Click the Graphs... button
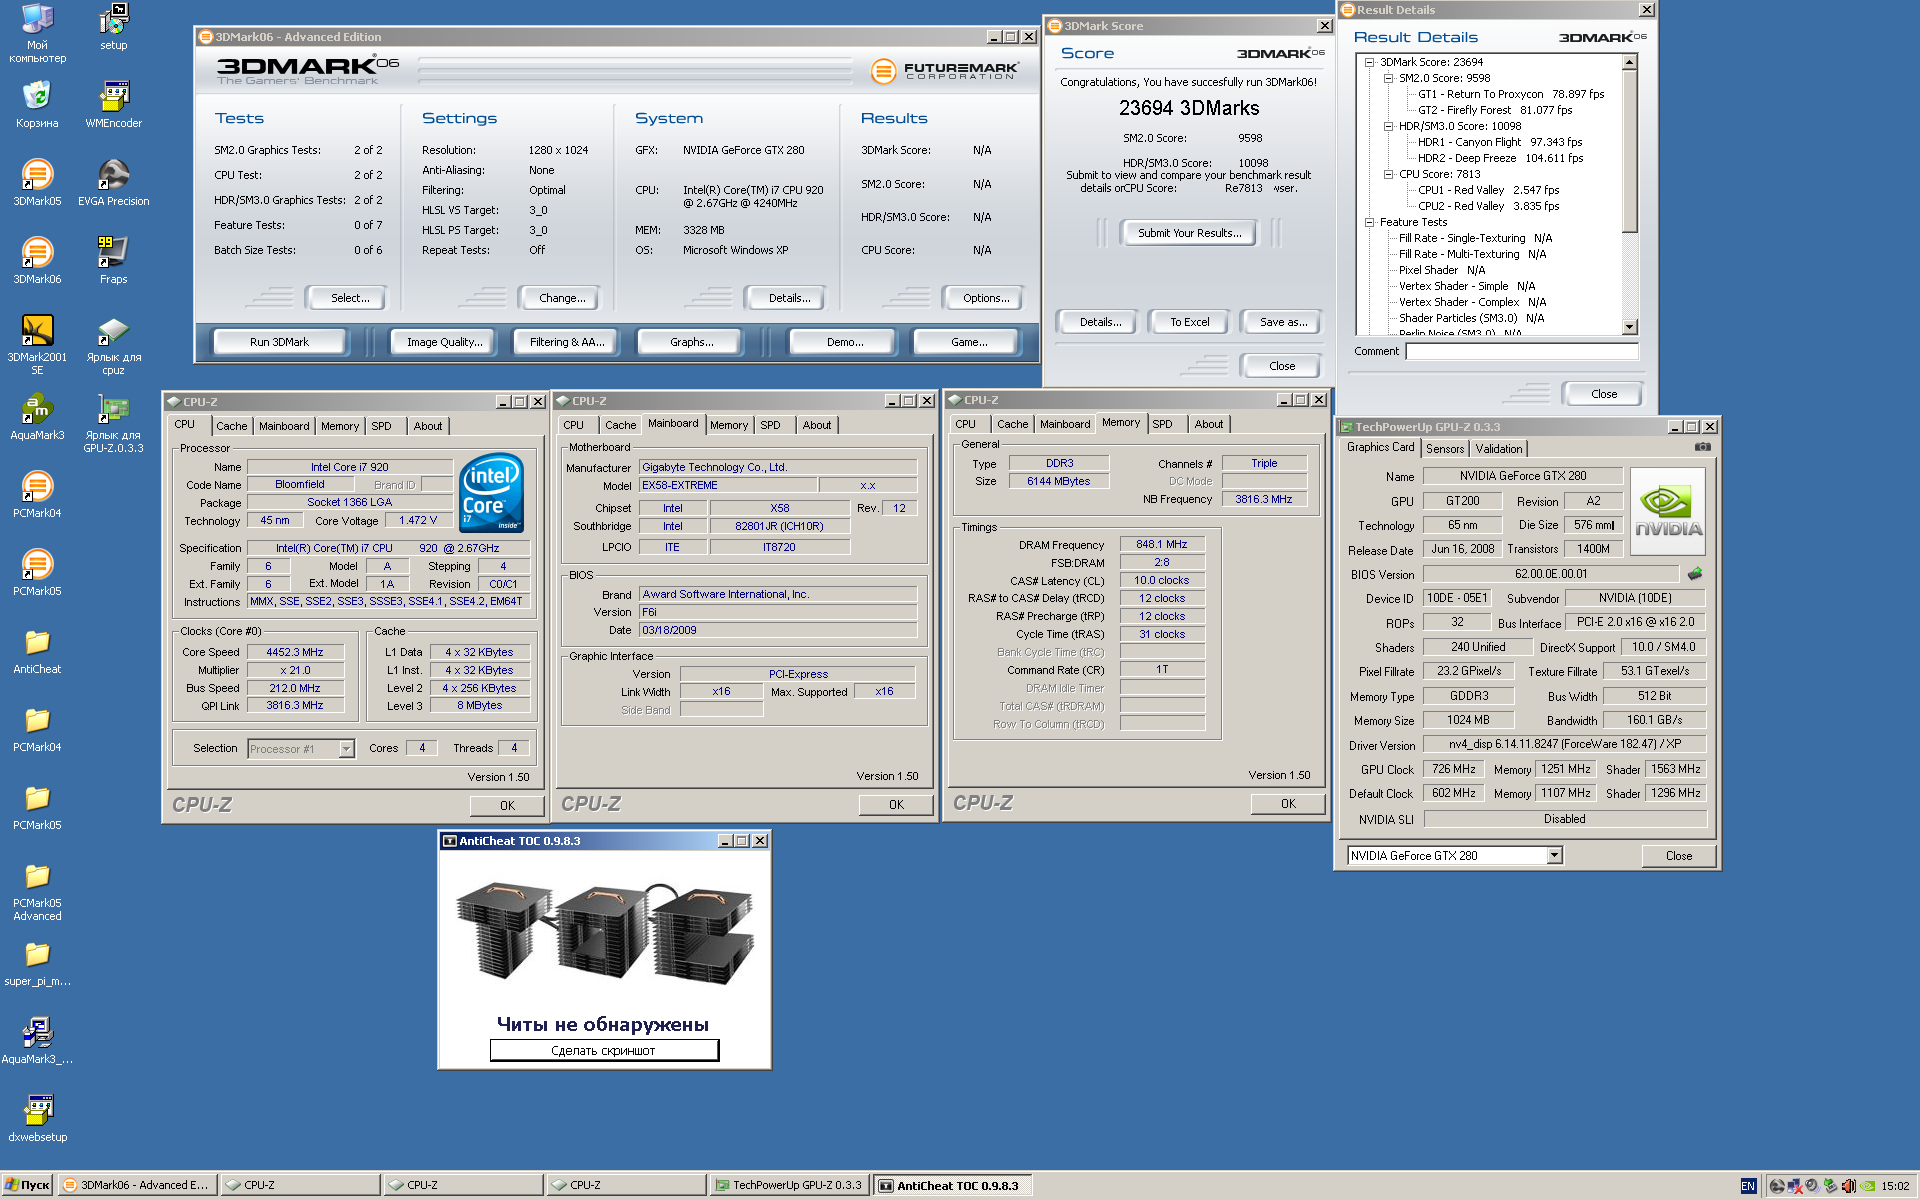 [x=692, y=342]
